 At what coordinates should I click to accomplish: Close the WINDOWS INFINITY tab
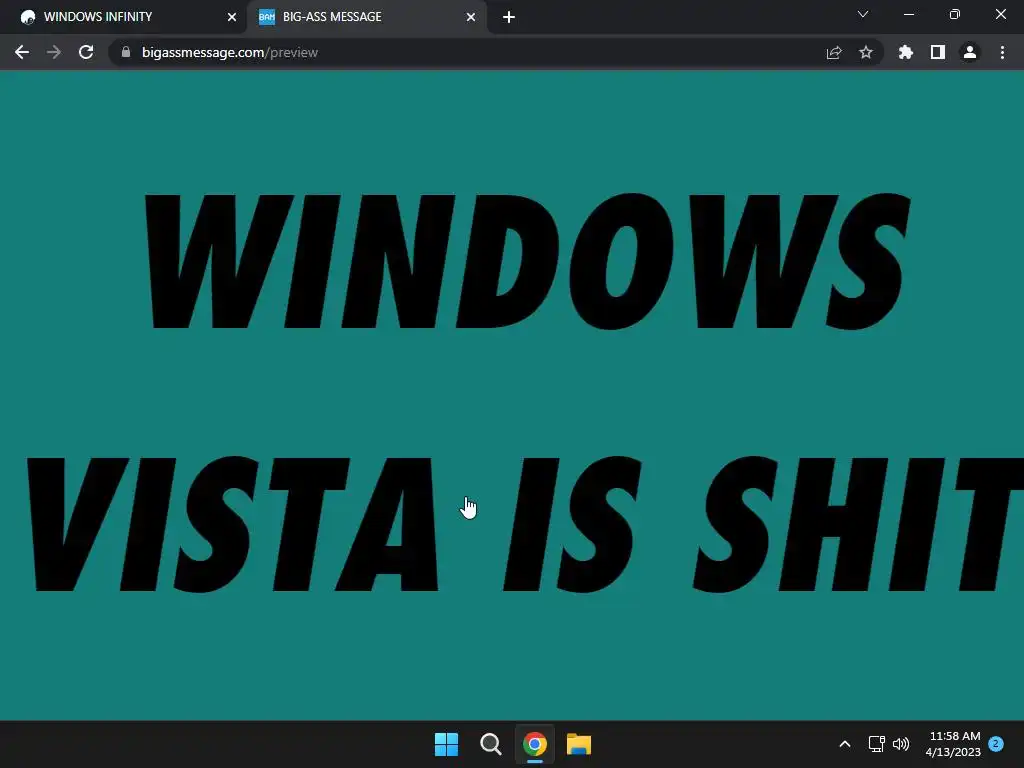coord(232,18)
